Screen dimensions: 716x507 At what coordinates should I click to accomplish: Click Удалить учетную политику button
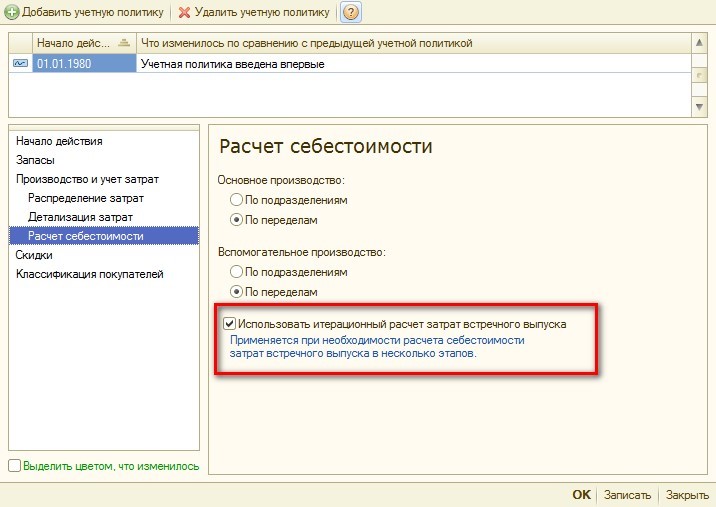(x=254, y=12)
